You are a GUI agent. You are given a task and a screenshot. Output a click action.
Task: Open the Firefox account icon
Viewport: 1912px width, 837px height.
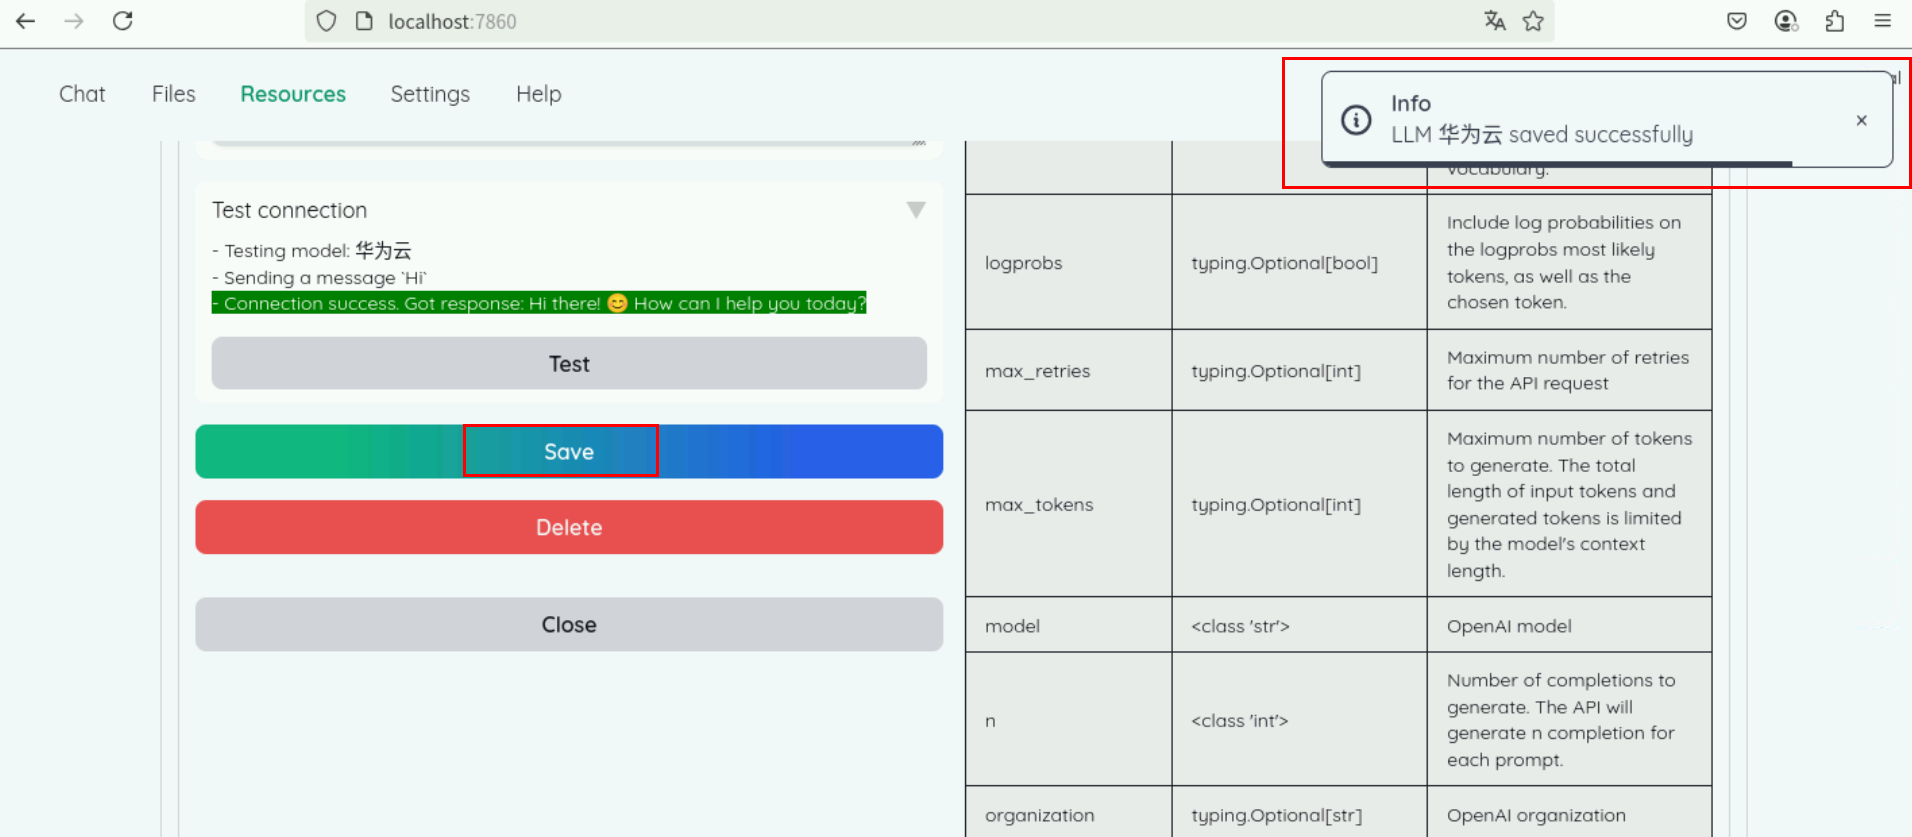click(1786, 21)
